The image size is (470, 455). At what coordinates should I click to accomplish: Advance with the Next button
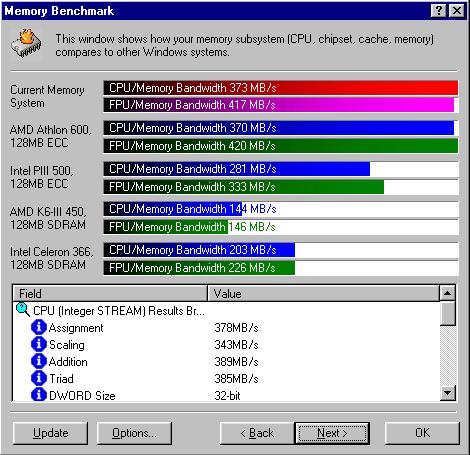point(332,433)
